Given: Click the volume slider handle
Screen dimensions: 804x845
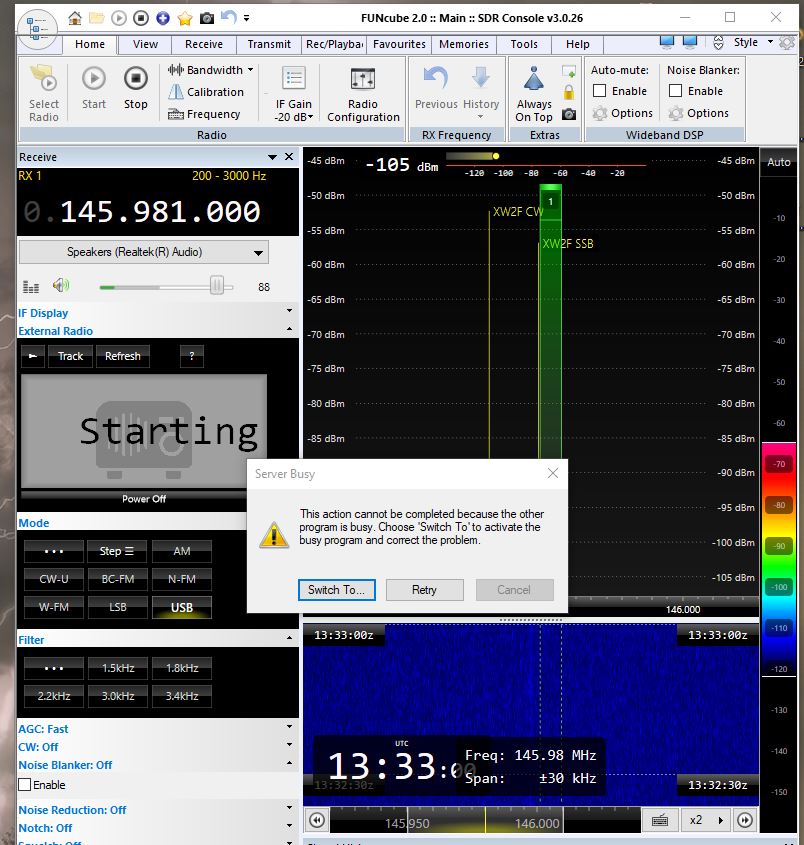Looking at the screenshot, I should [216, 286].
